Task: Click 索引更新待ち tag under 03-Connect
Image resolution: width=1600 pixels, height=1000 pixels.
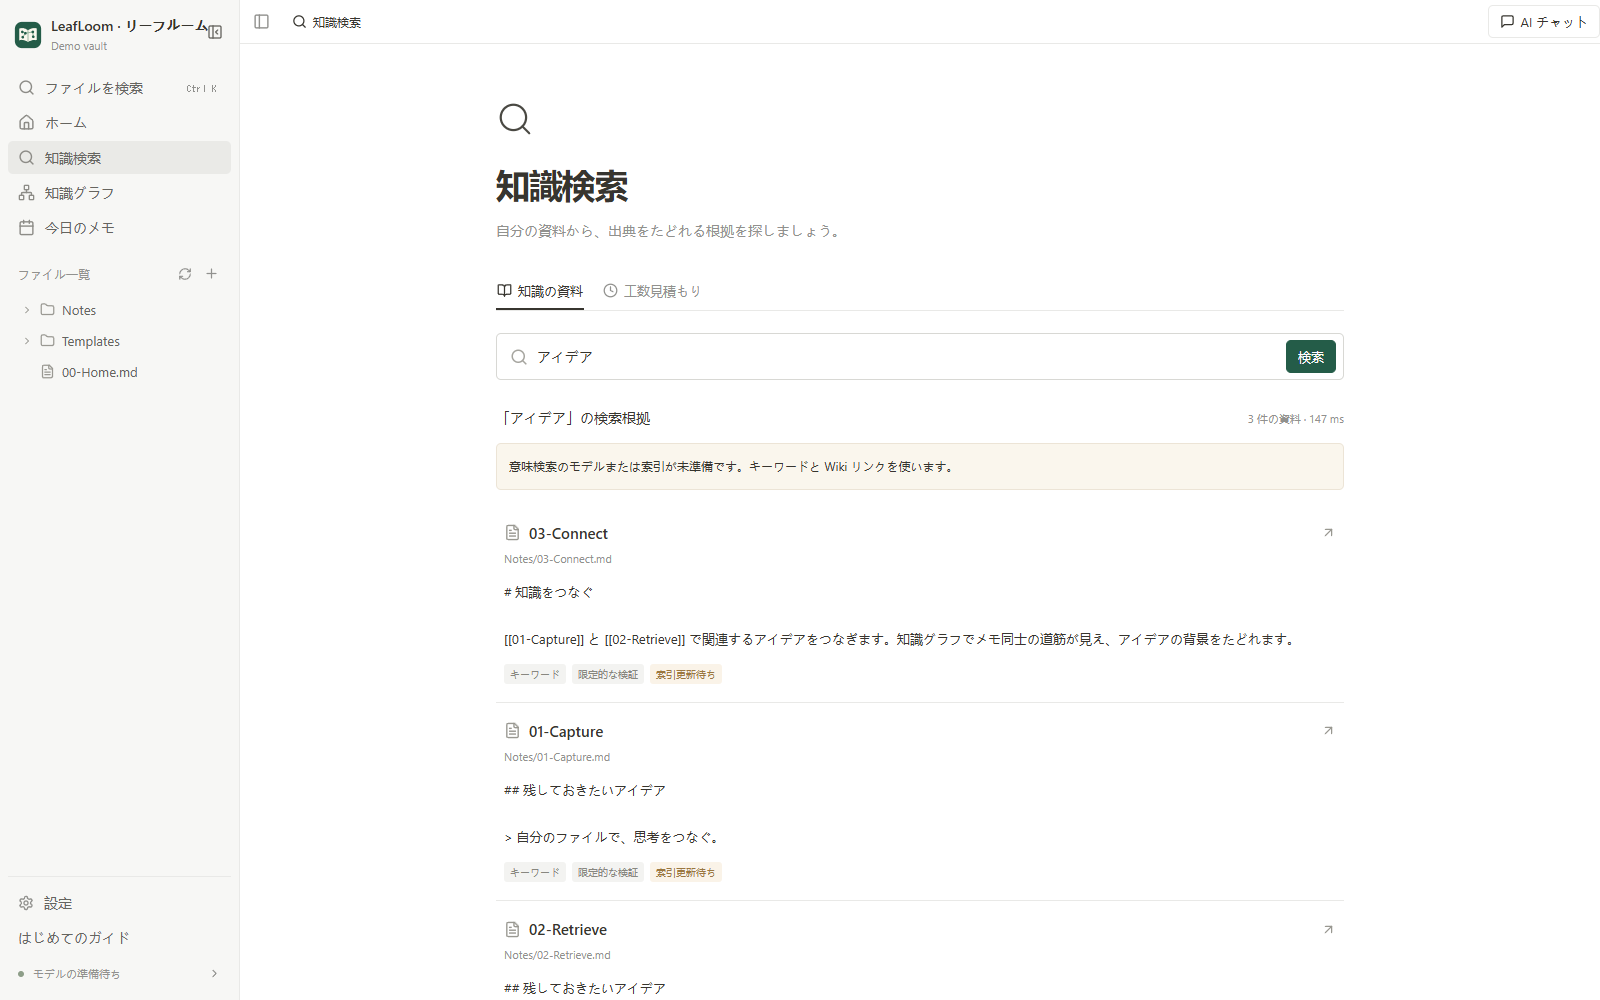Action: click(686, 675)
